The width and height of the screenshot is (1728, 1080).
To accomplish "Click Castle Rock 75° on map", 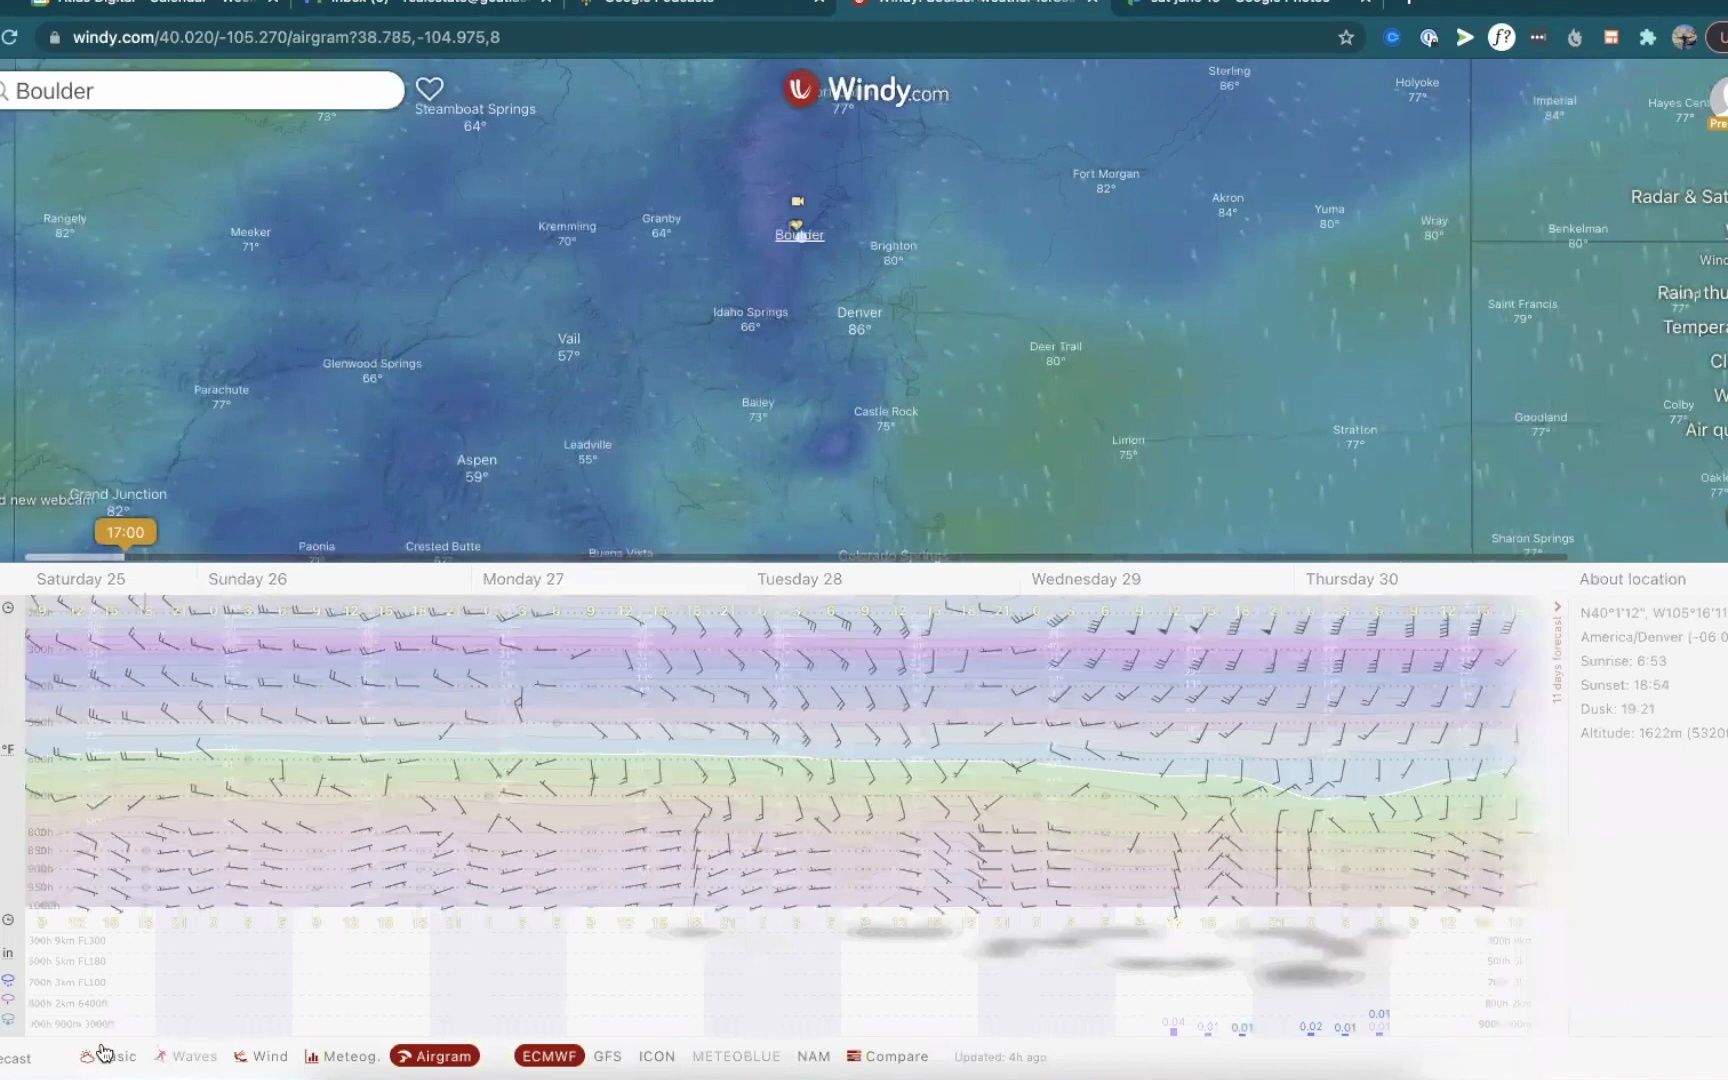I will pyautogui.click(x=886, y=419).
